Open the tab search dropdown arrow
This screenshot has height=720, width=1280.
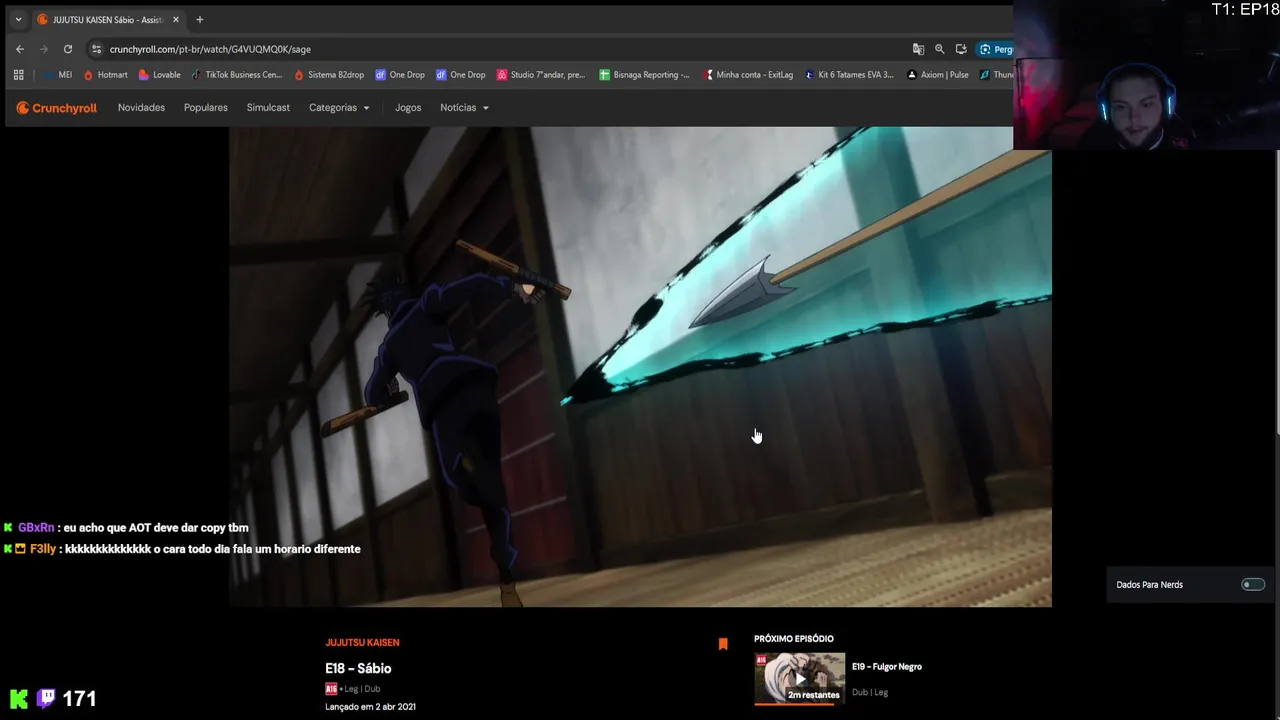tap(18, 20)
